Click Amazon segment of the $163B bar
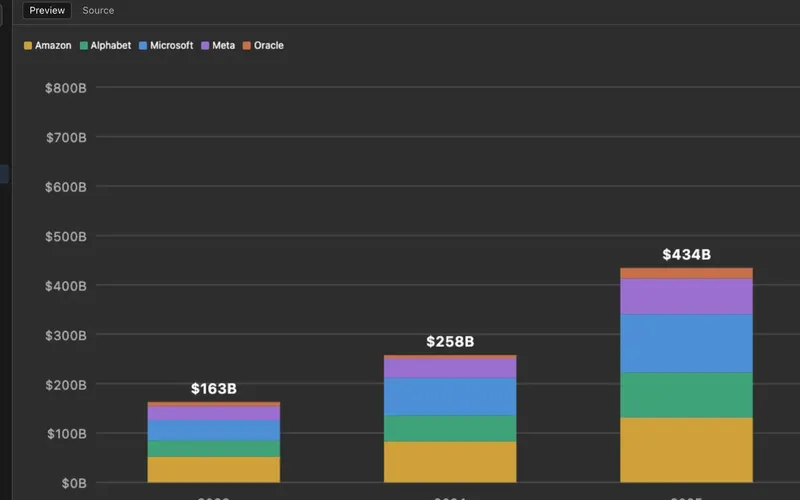This screenshot has height=500, width=800. pos(214,469)
